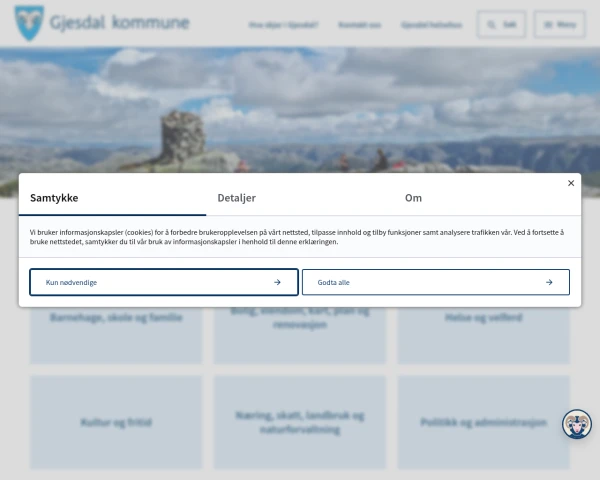
Task: Click the Gjesdal kommune site title
Action: pyautogui.click(x=119, y=23)
